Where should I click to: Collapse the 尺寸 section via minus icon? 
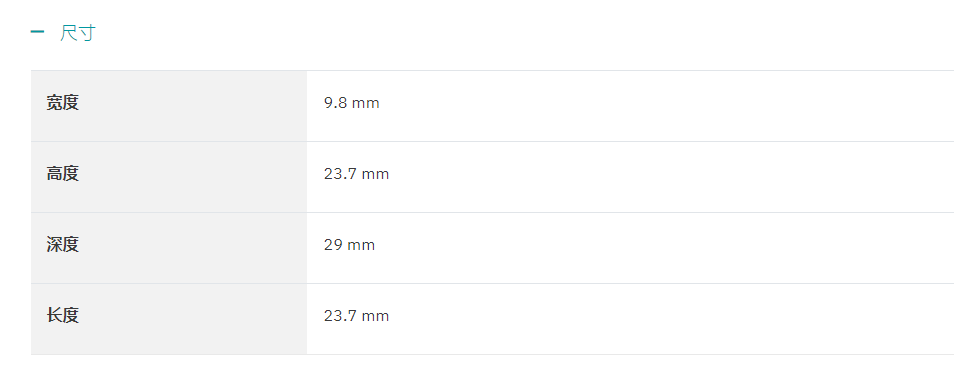[37, 31]
